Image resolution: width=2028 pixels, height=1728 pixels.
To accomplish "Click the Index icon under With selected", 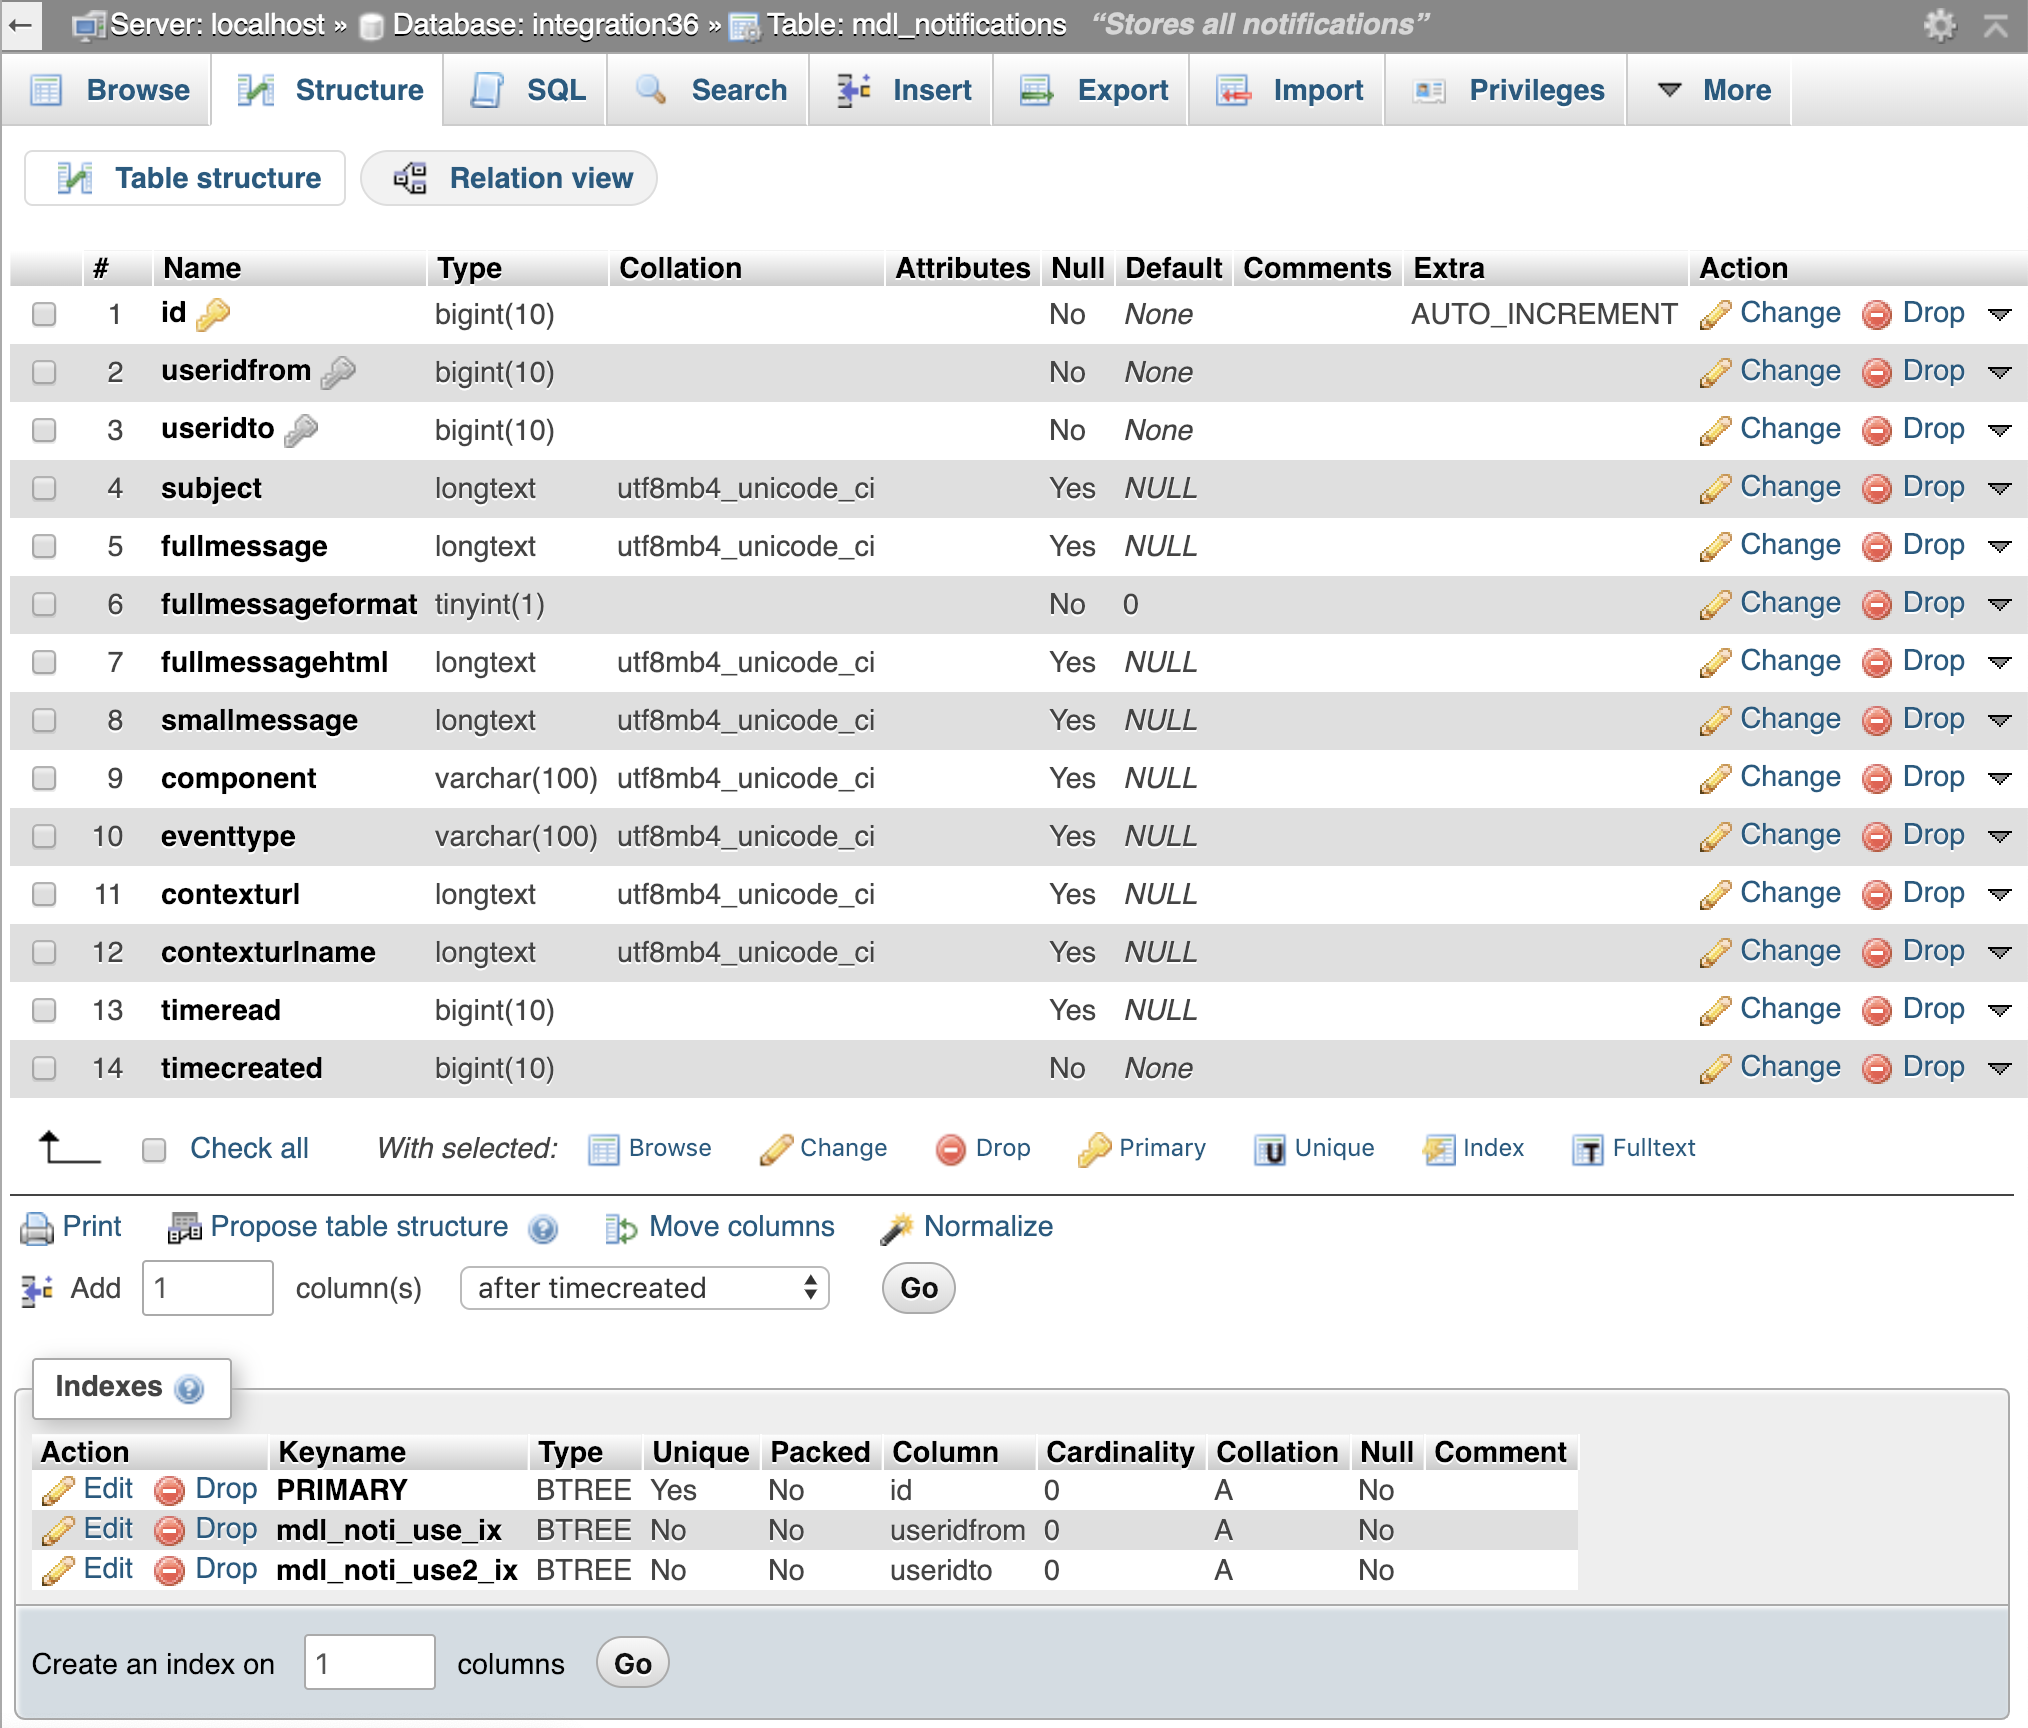I will (x=1438, y=1149).
